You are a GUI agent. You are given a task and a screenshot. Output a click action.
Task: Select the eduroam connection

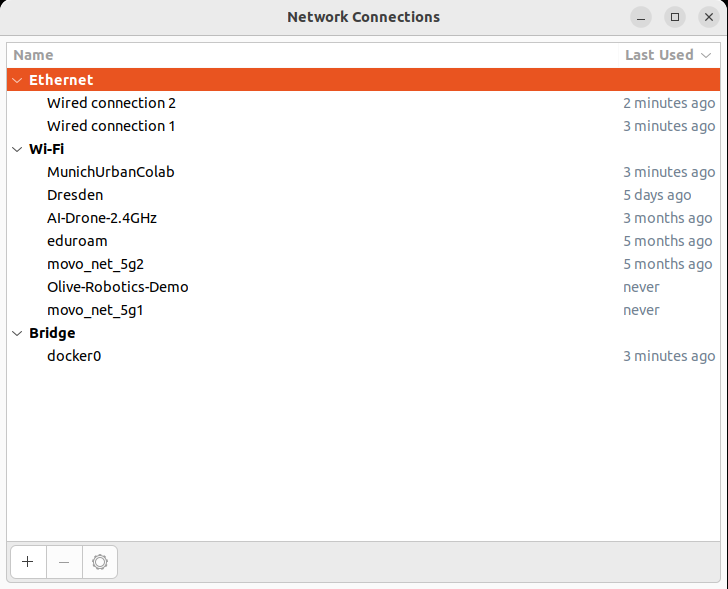tap(77, 241)
